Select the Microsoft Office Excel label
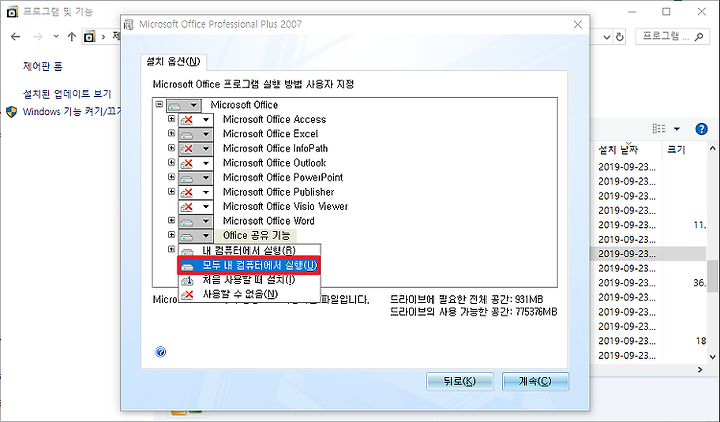The image size is (720, 422). 270,134
